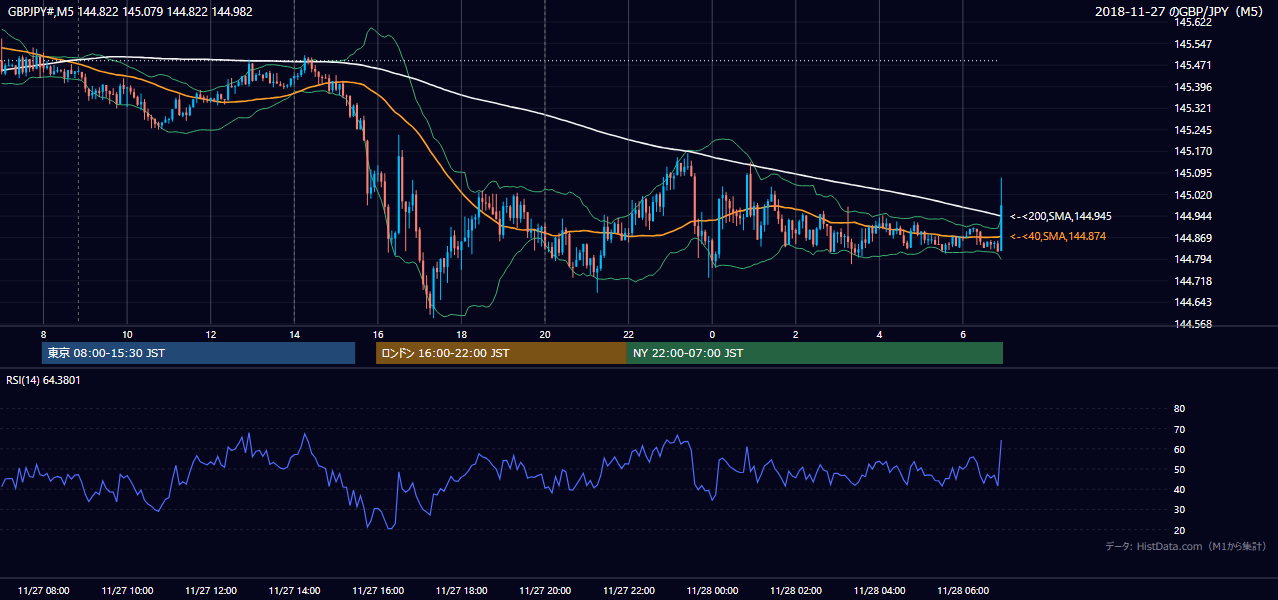Click the 11/28 04:00 date label
This screenshot has height=600, width=1278.
tap(879, 591)
